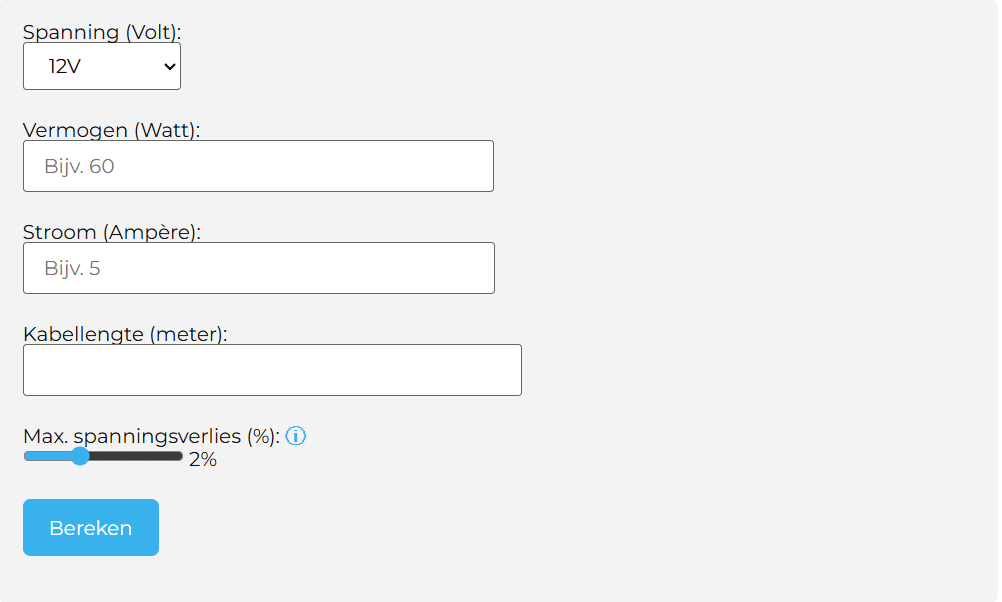1002x602 pixels.
Task: Click the "Spanning (Volt):" label
Action: coord(102,32)
